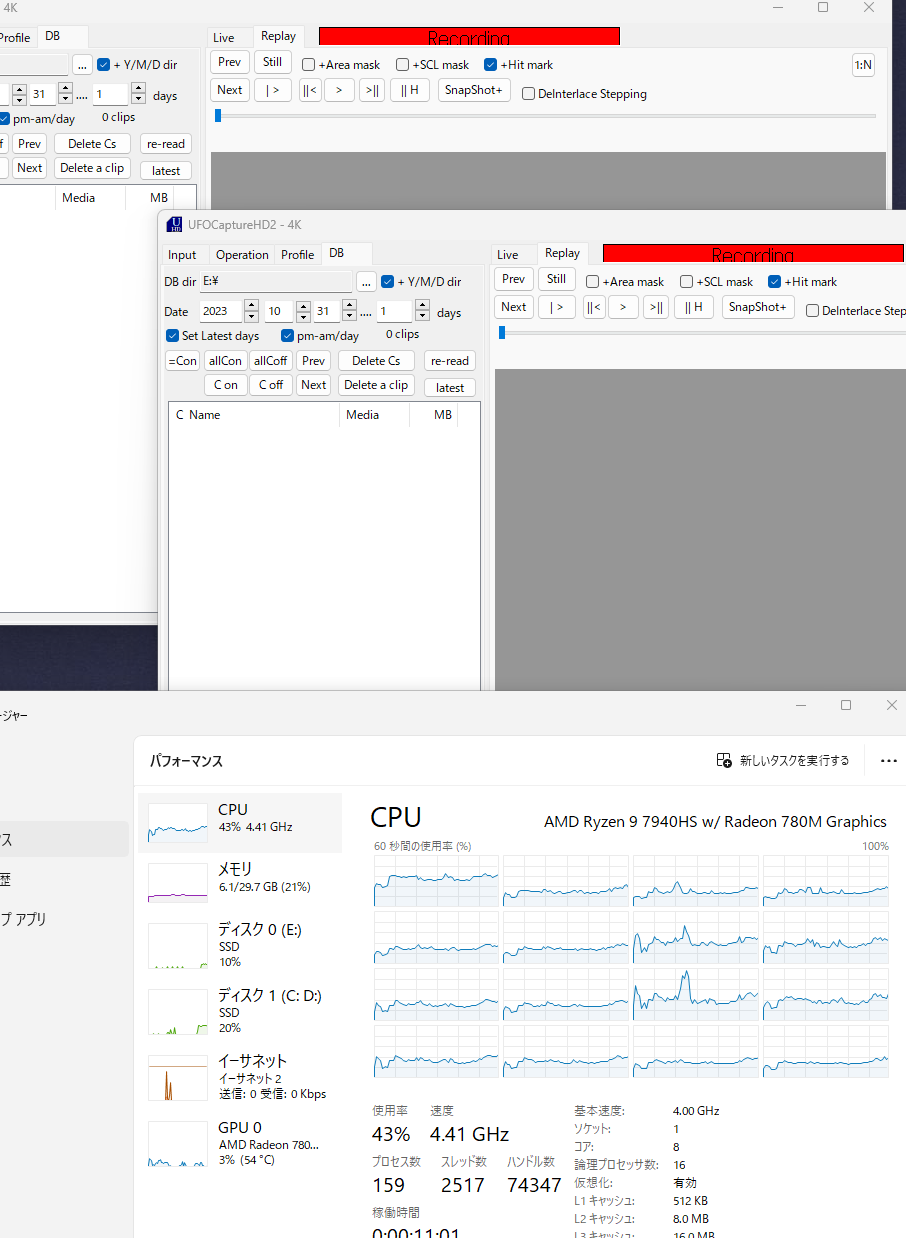906x1238 pixels.
Task: Click the '|| H' button in front UFOCaptureHD2 window
Action: tap(693, 307)
